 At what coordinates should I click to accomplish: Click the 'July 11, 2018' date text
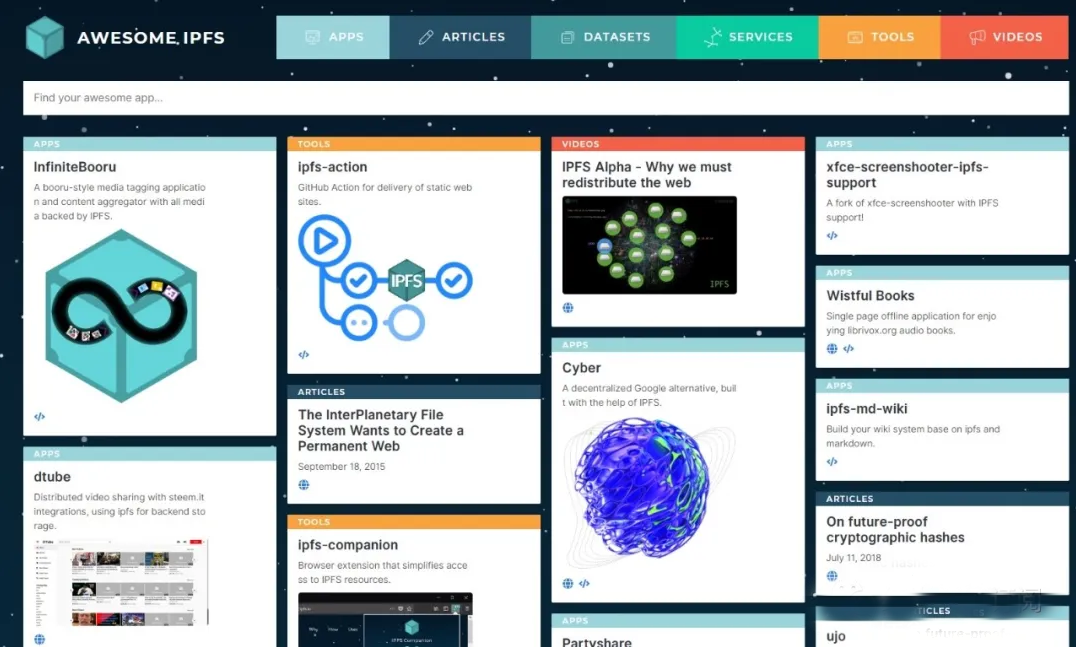coord(853,558)
